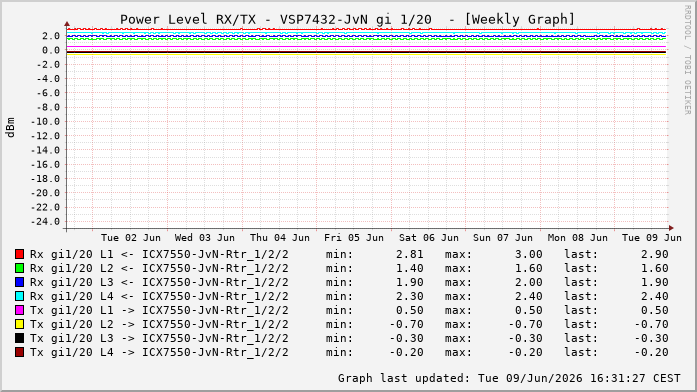This screenshot has height=392, width=697.
Task: Click the green Rx L2 legend swatch
Action: click(x=19, y=268)
